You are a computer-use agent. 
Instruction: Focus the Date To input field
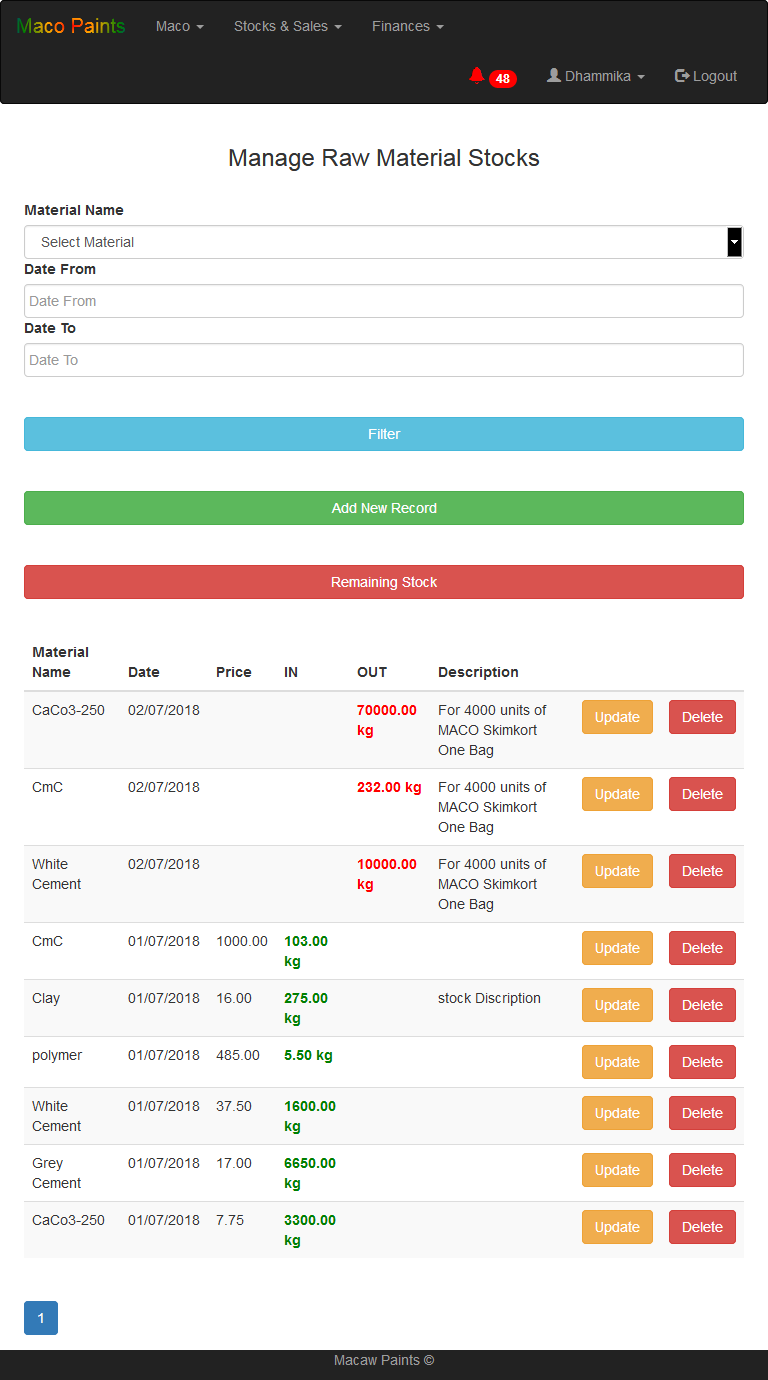click(384, 360)
